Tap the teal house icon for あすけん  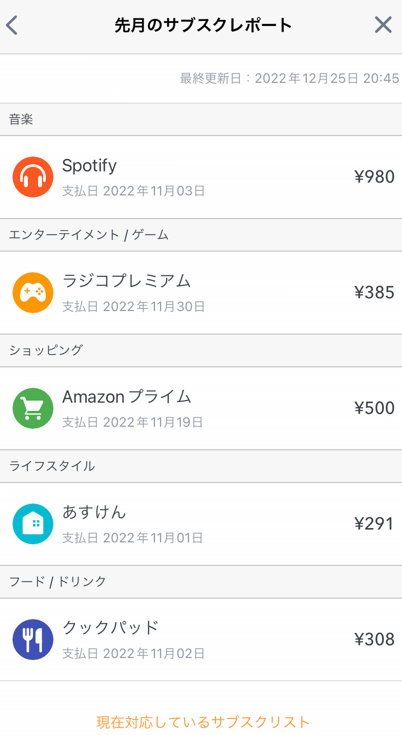(33, 524)
